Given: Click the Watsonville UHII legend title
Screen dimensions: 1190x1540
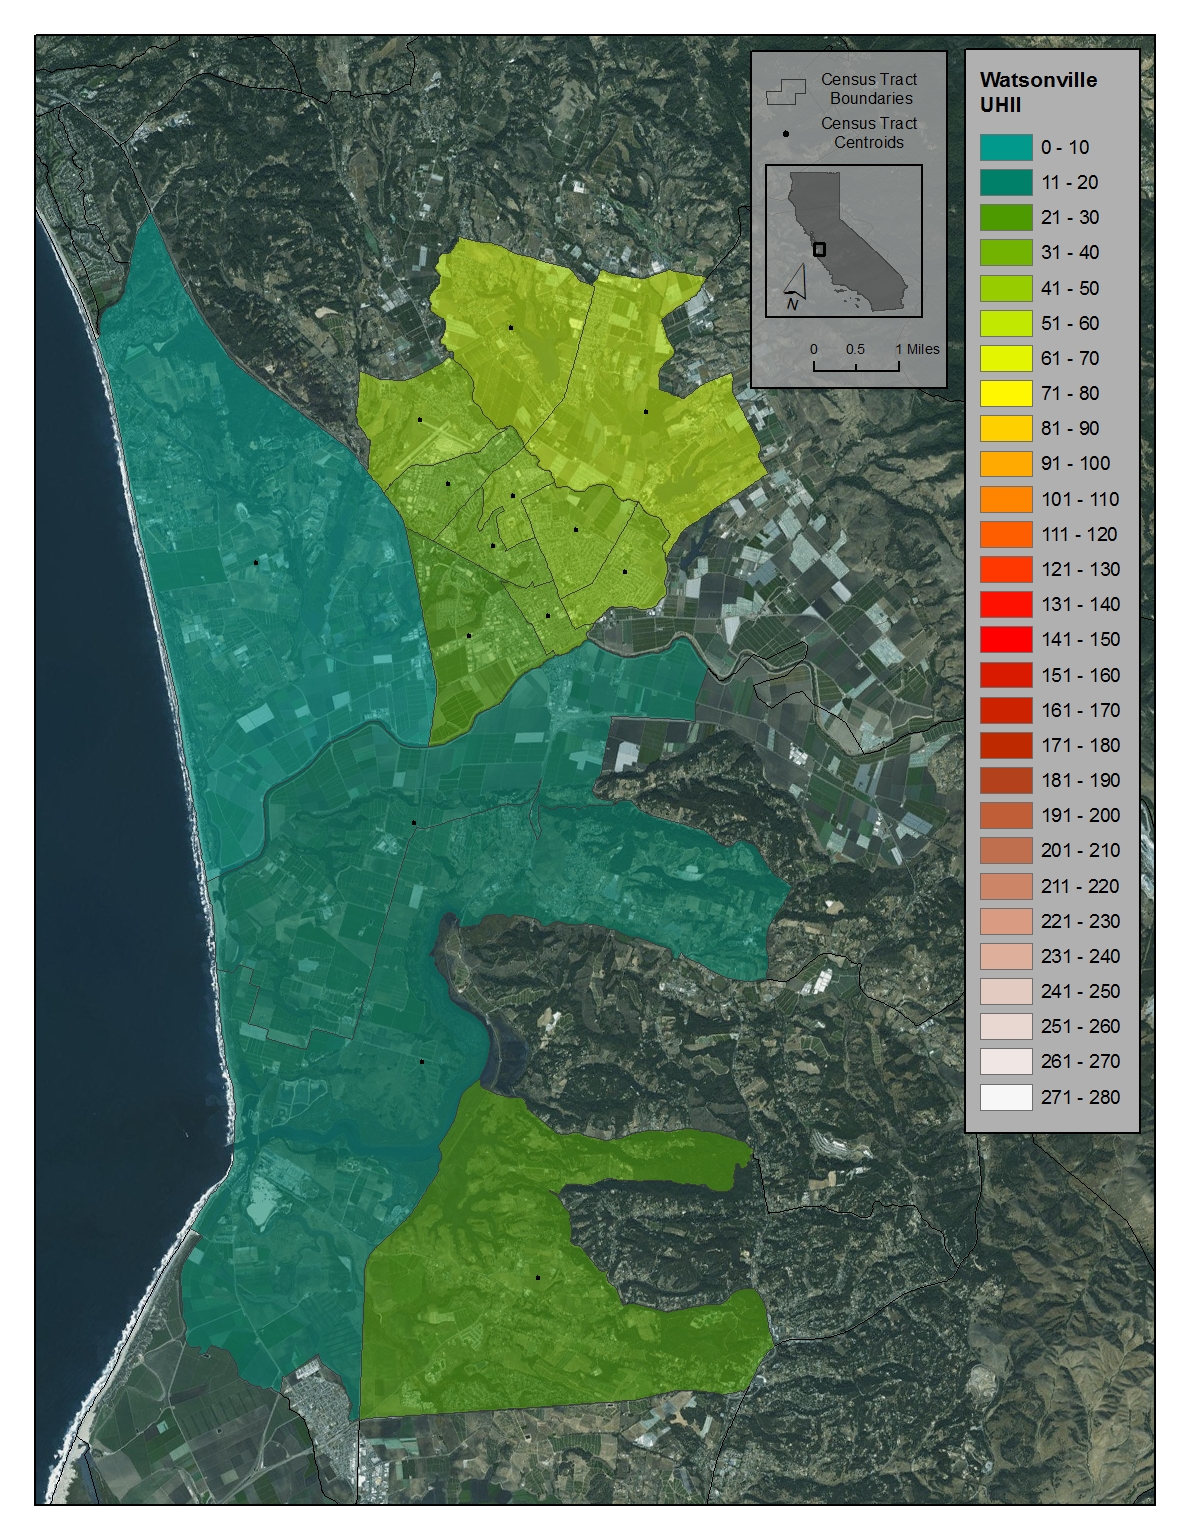Looking at the screenshot, I should click(x=1038, y=92).
